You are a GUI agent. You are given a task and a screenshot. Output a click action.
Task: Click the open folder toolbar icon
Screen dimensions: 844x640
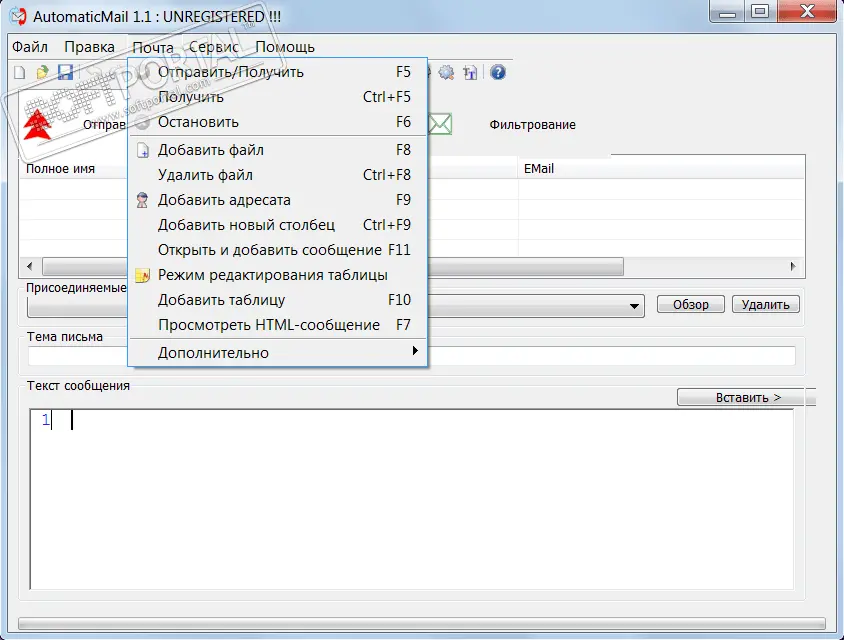[42, 72]
